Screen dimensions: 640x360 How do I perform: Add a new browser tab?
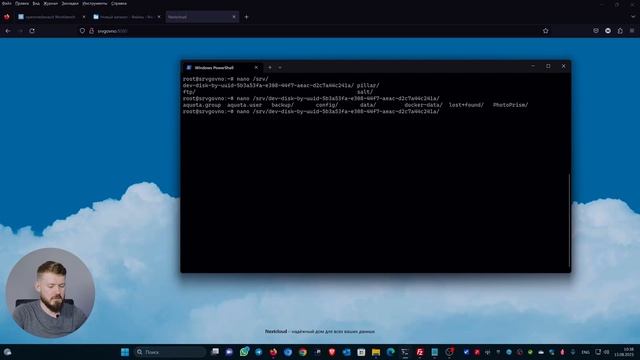click(x=246, y=17)
